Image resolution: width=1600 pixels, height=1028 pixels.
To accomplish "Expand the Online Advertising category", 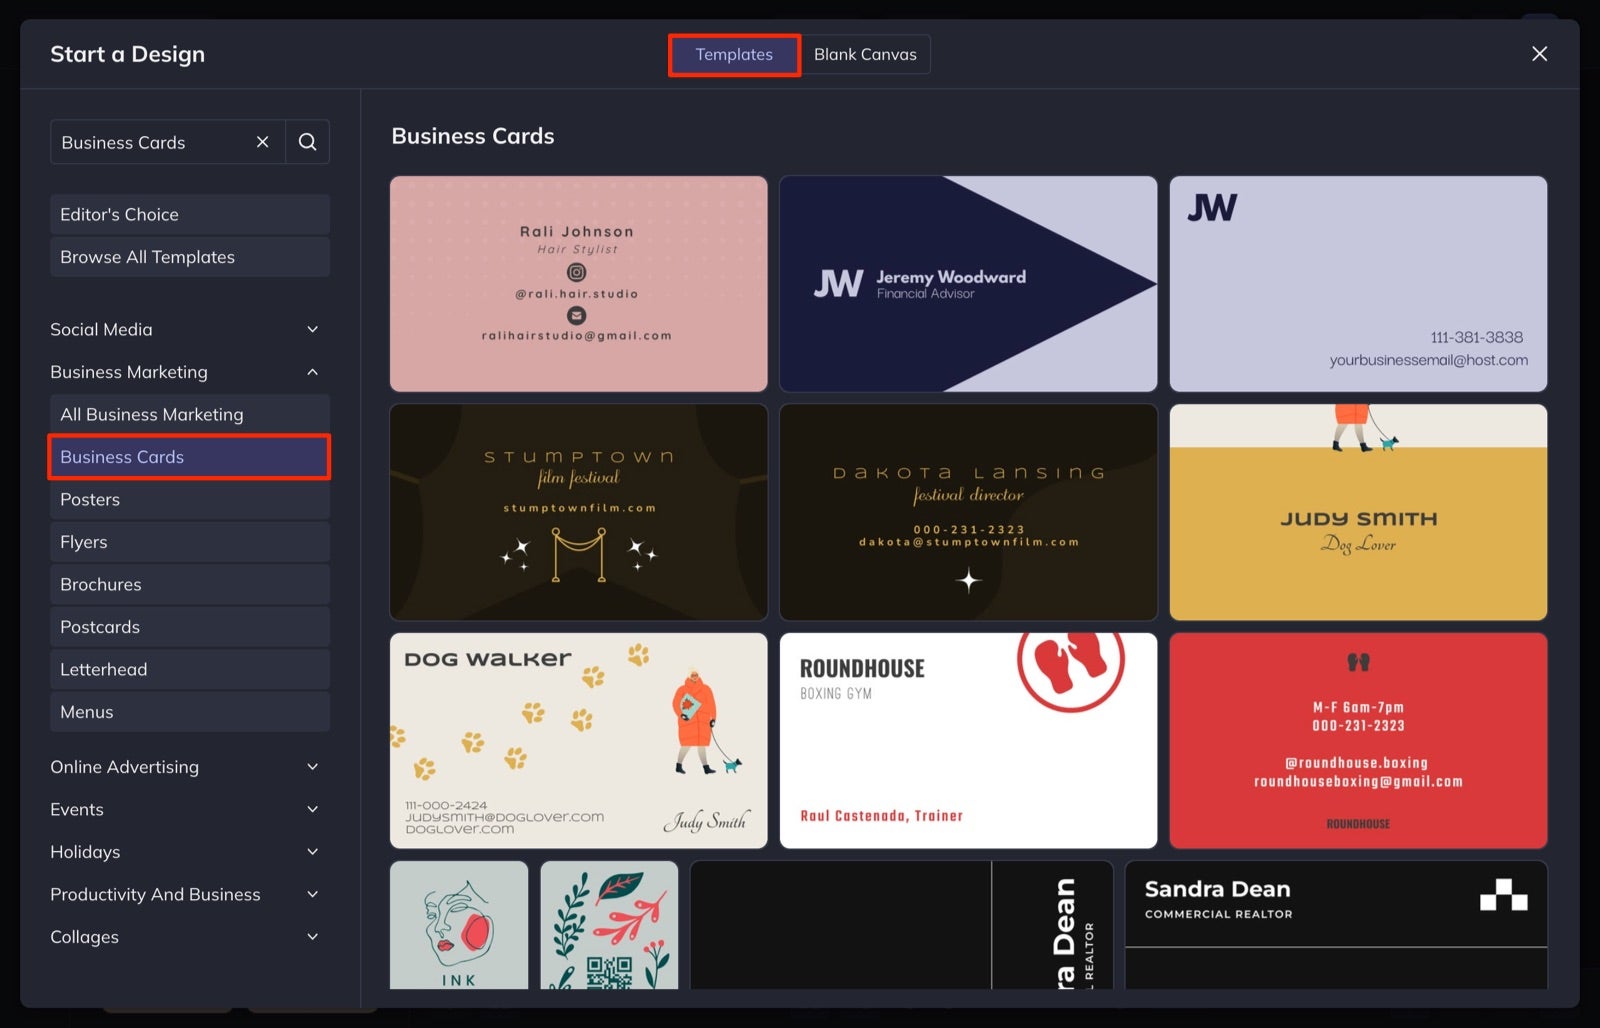I will click(x=312, y=767).
